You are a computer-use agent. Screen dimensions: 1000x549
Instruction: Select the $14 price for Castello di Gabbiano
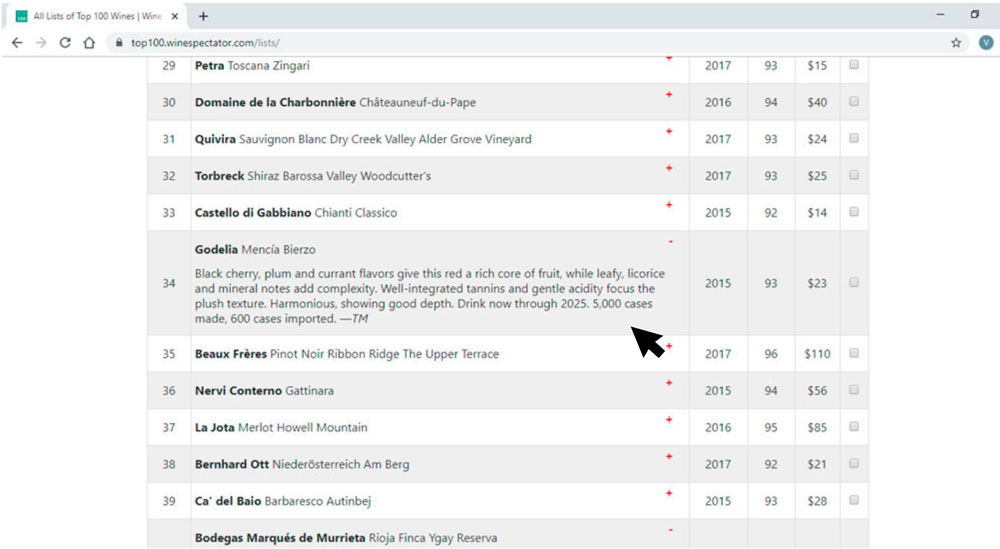click(x=817, y=213)
